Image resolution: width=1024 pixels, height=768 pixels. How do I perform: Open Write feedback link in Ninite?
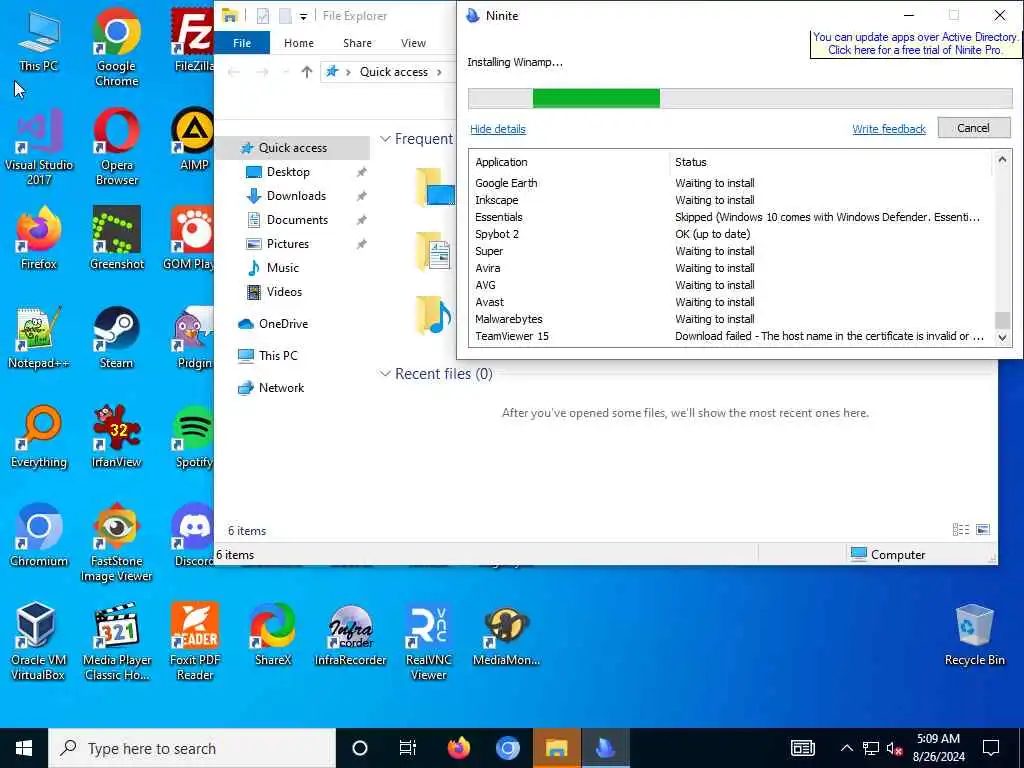[x=889, y=129]
